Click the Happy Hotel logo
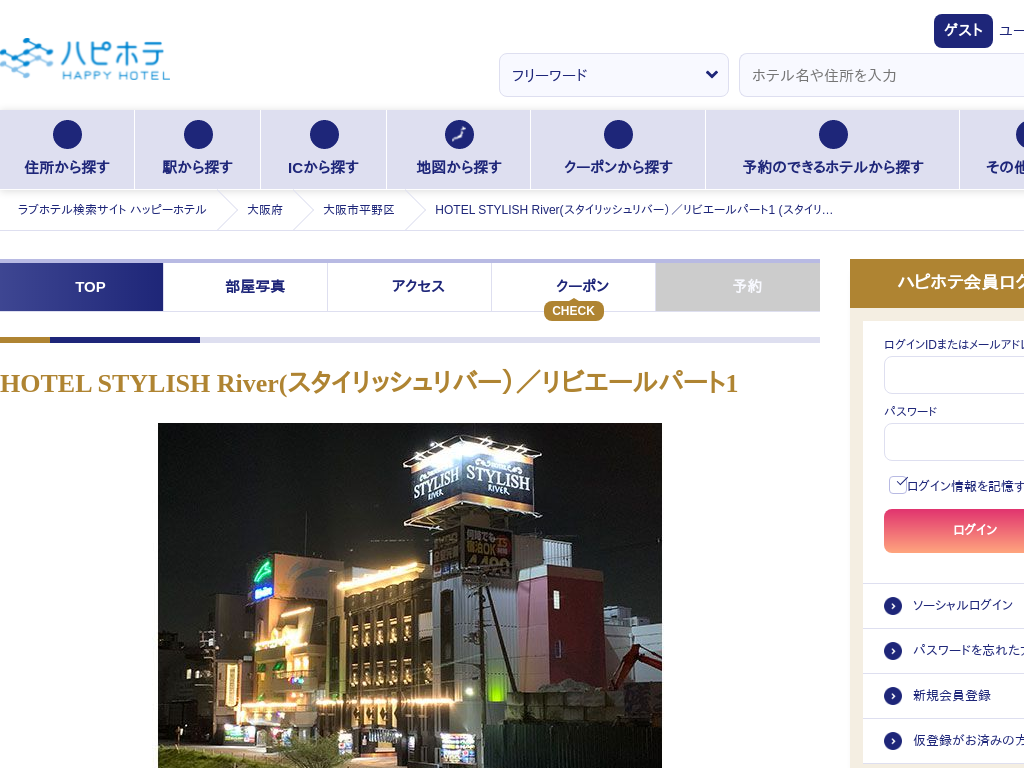Image resolution: width=1024 pixels, height=768 pixels. (85, 59)
